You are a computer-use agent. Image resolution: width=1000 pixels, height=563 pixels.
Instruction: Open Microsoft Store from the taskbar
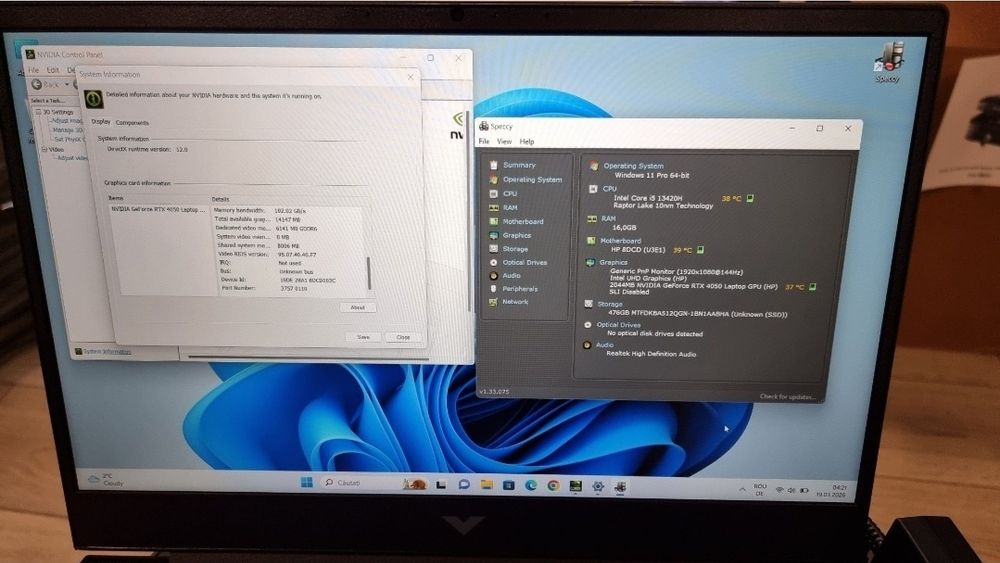point(508,485)
